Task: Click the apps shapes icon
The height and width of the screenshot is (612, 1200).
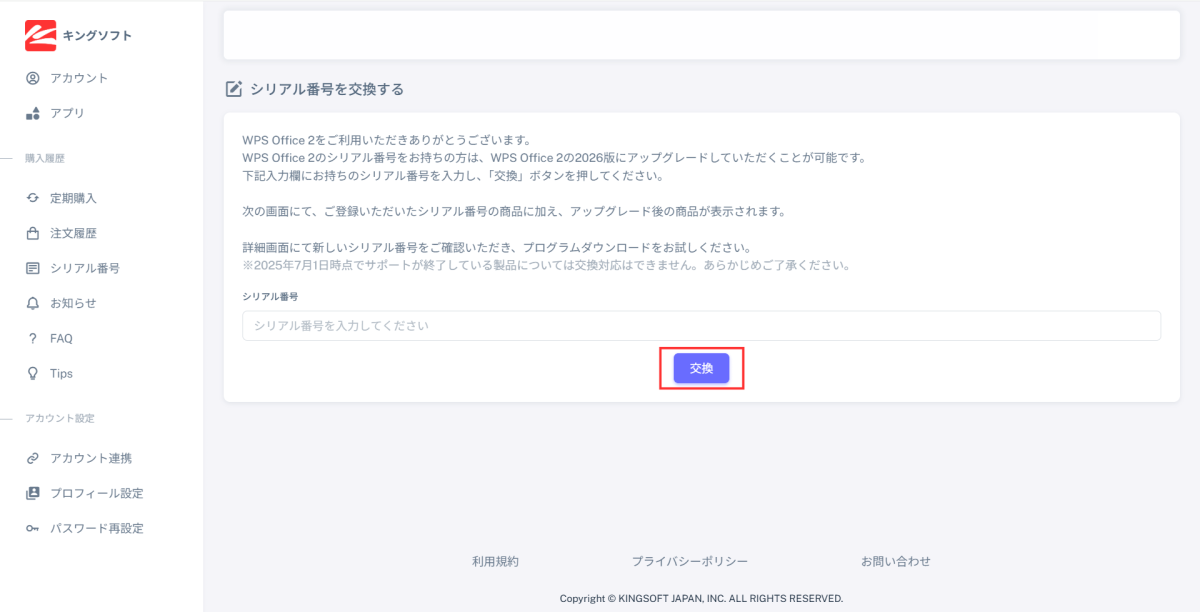Action: (x=33, y=113)
